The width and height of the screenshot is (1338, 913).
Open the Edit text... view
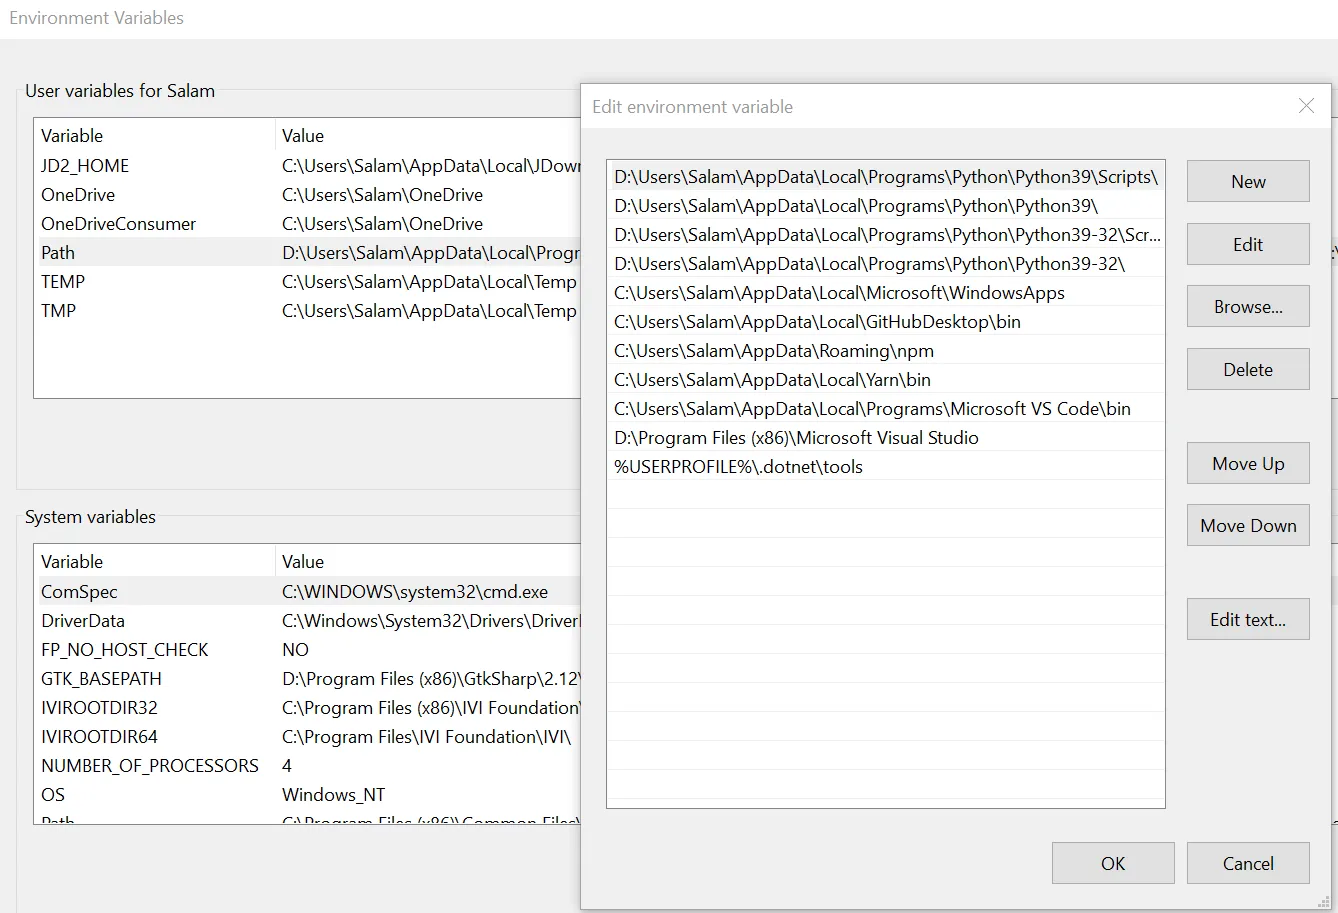click(1248, 619)
